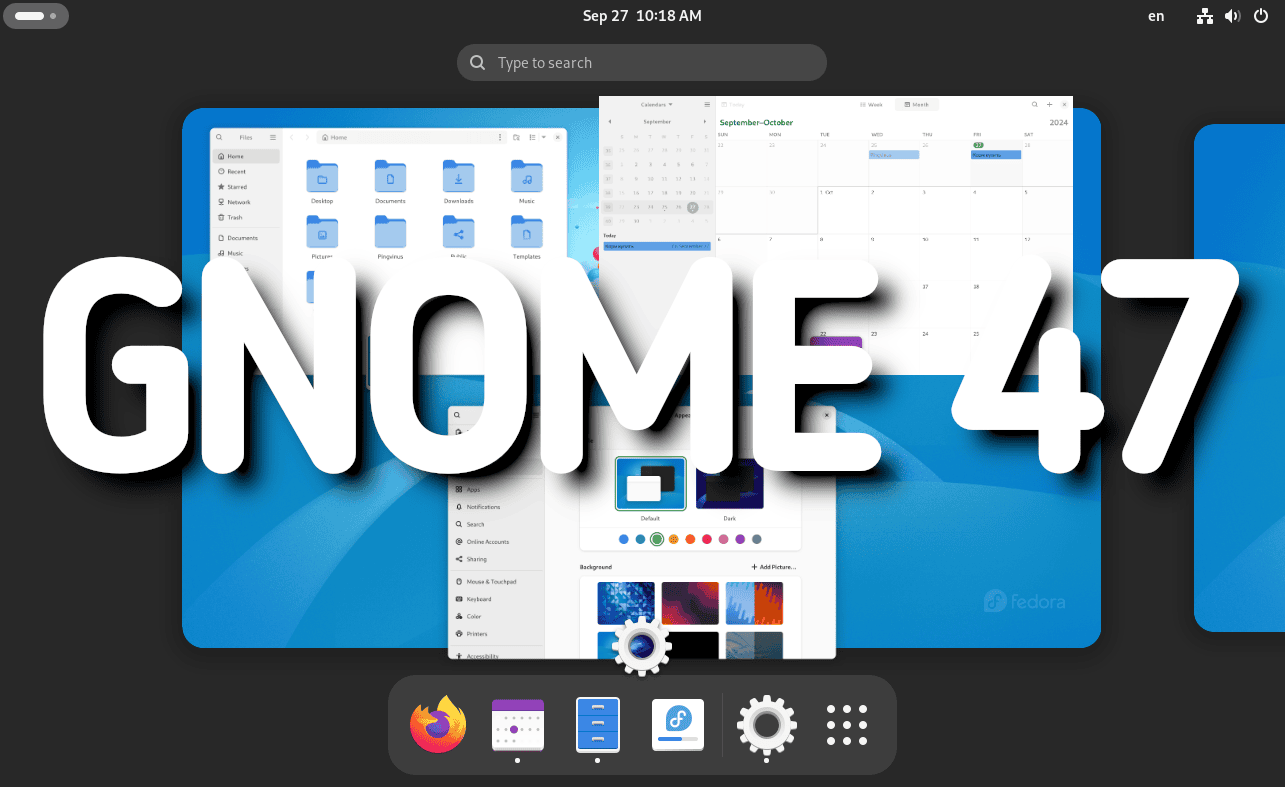Select the blue triangles background thumbnail
Image resolution: width=1285 pixels, height=787 pixels.
tap(626, 603)
